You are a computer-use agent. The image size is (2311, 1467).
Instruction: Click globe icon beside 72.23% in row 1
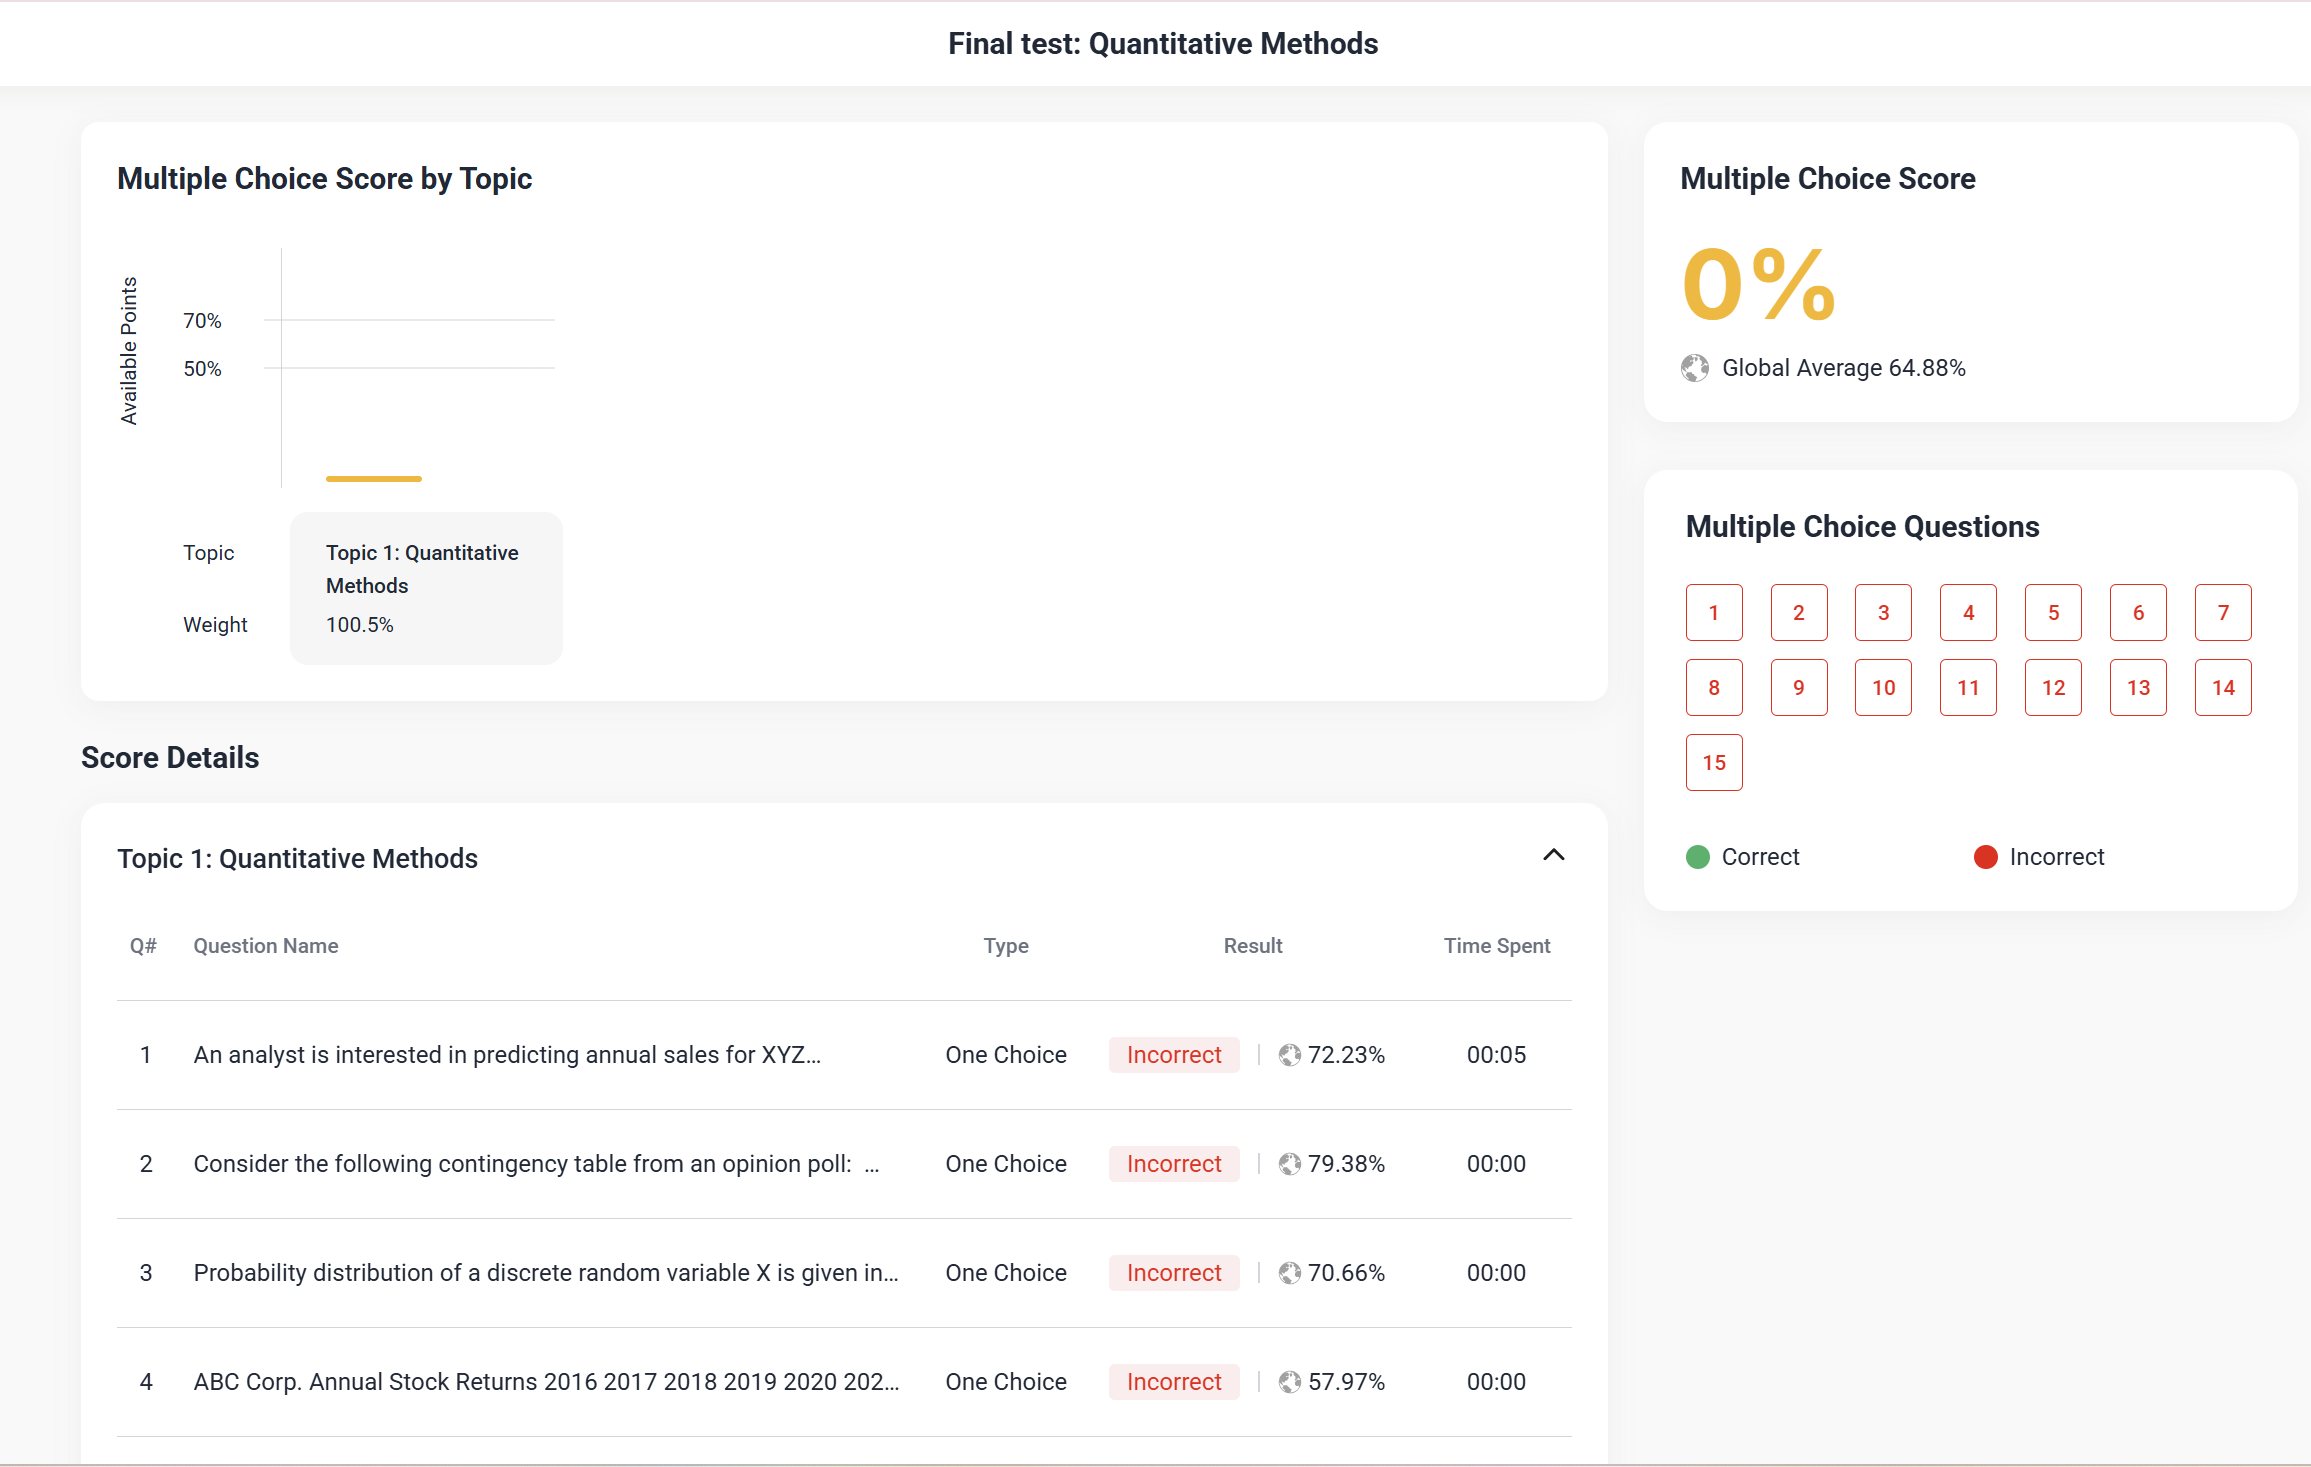[1290, 1055]
